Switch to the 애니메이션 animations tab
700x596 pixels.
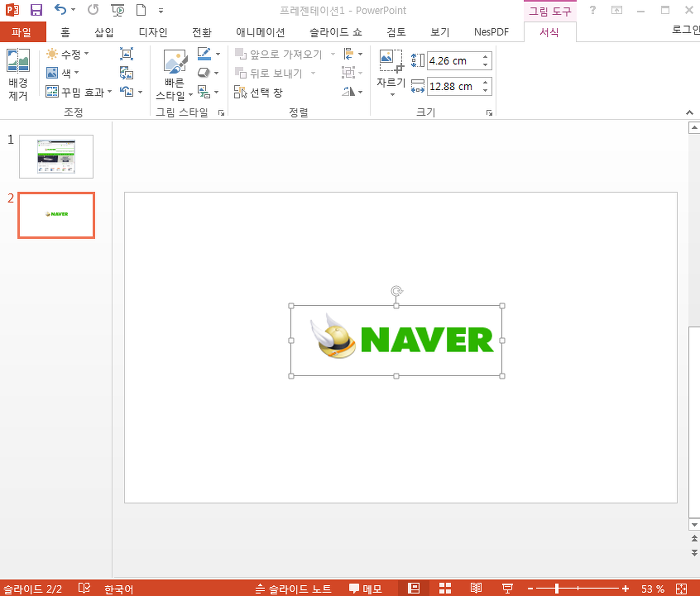pos(260,32)
